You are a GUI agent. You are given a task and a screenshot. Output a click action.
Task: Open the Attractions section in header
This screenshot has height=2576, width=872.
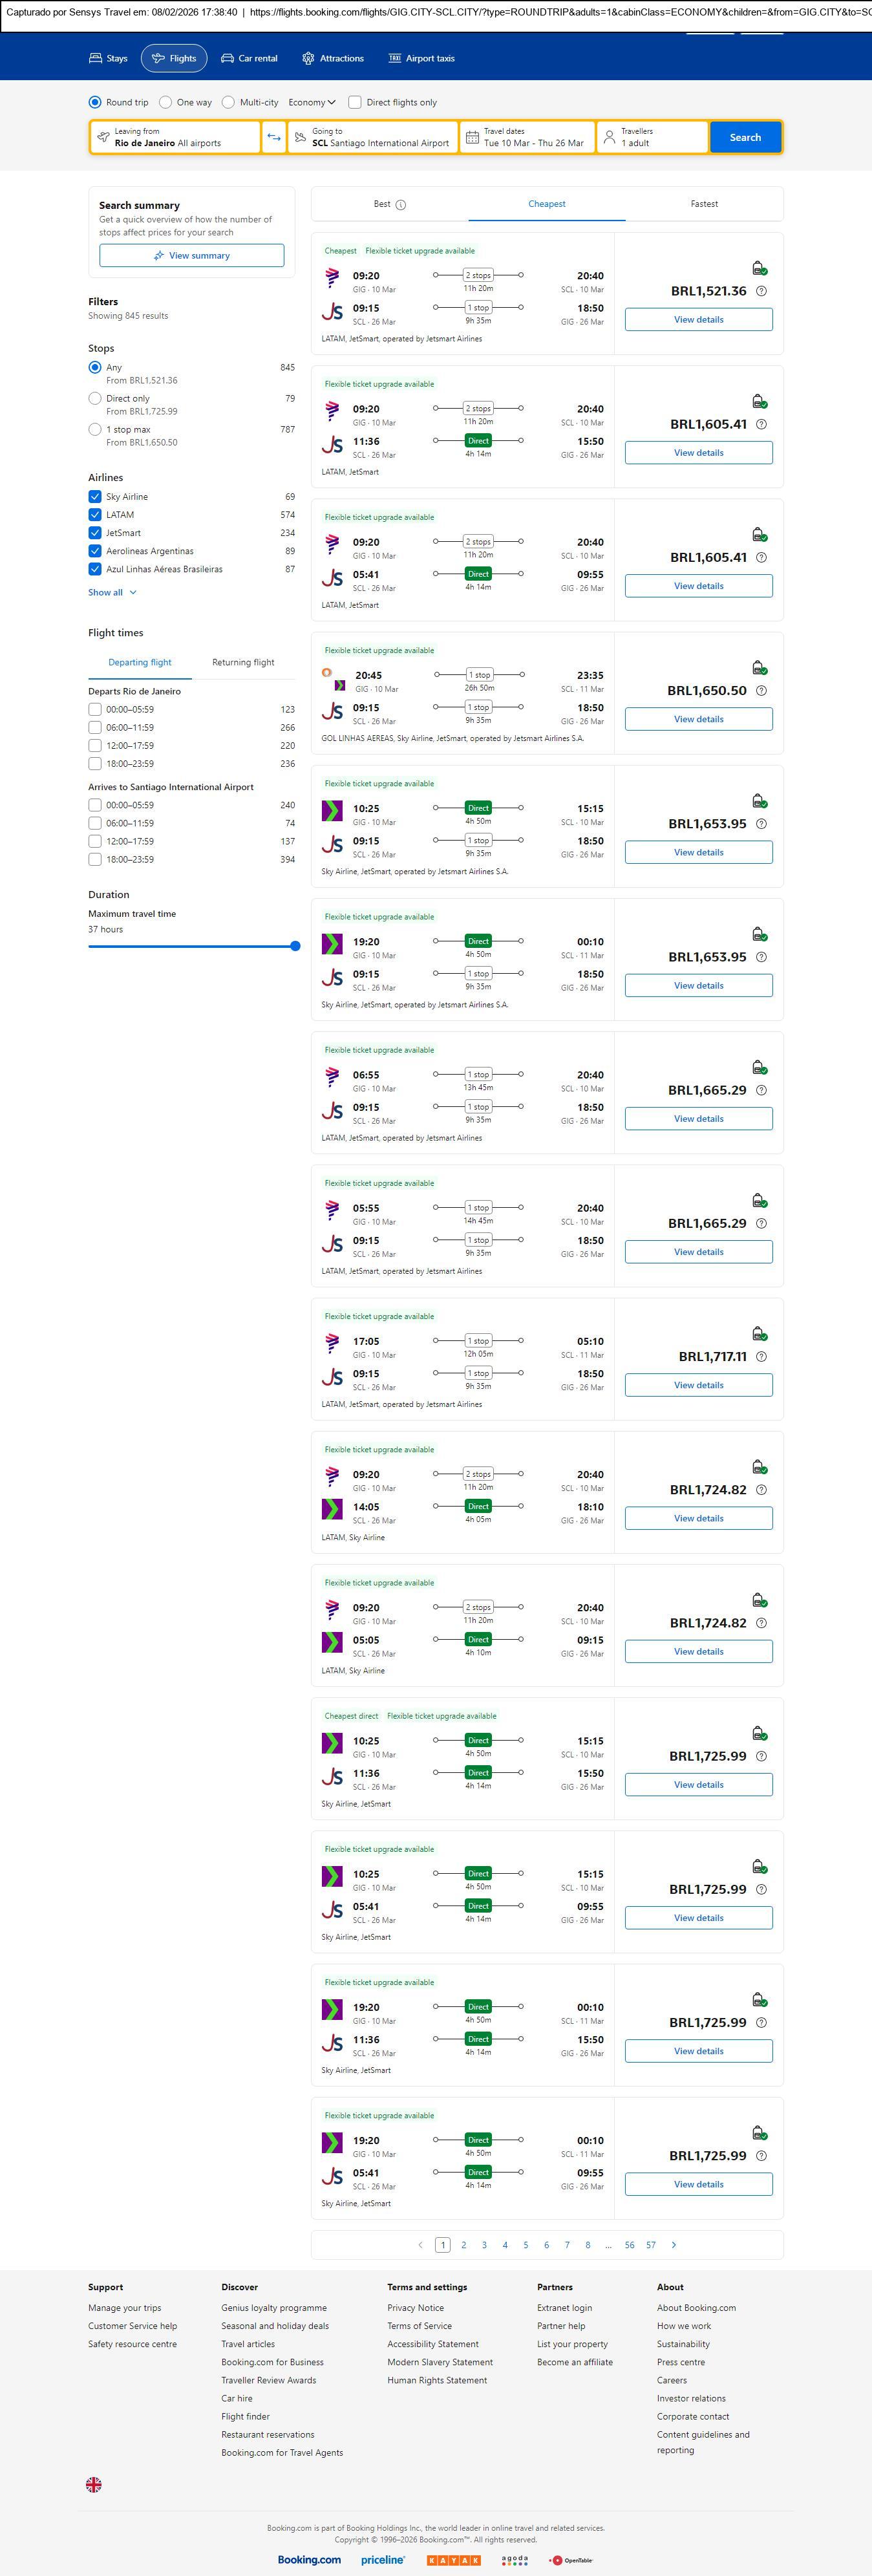333,59
